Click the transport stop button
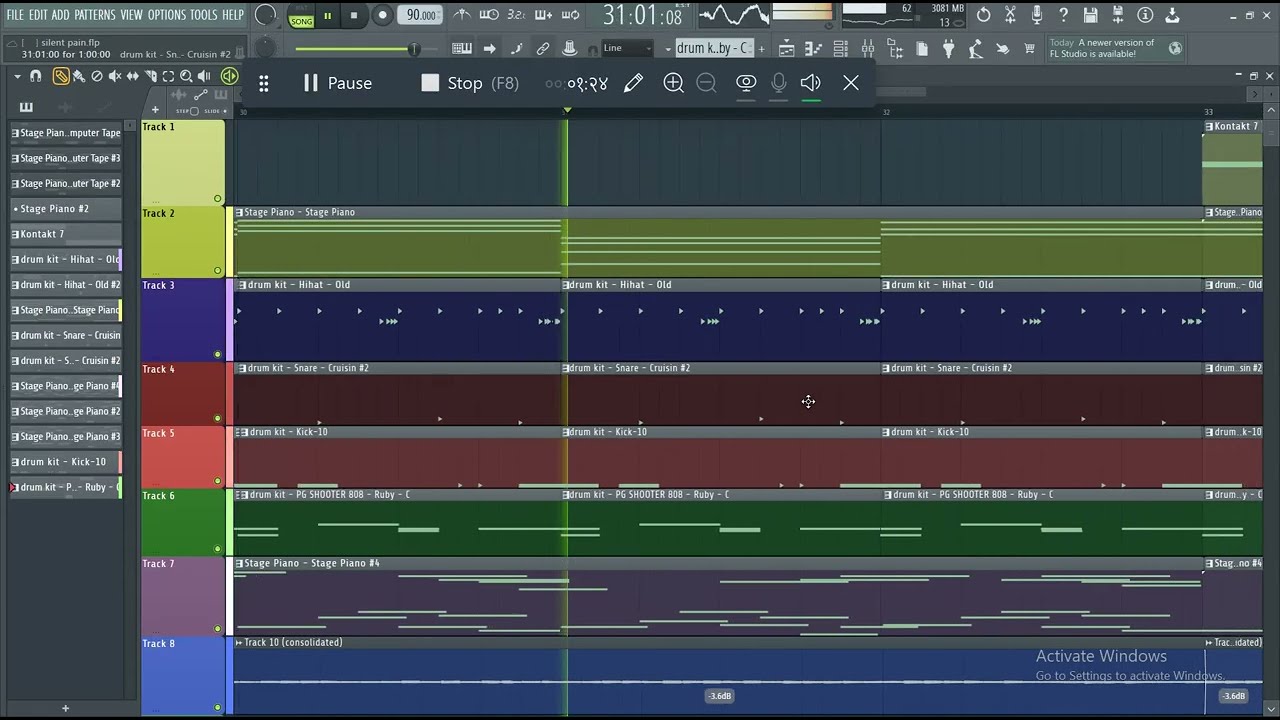The height and width of the screenshot is (720, 1280). click(354, 15)
